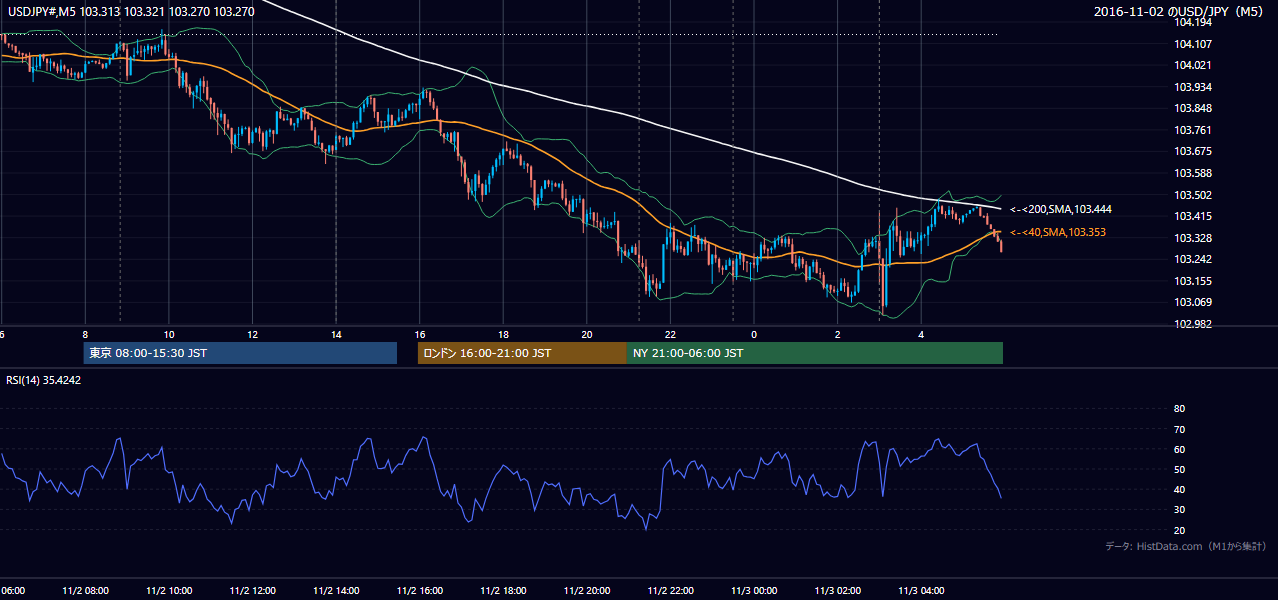Click RSI scale level 70
The height and width of the screenshot is (600, 1278).
(x=1179, y=429)
